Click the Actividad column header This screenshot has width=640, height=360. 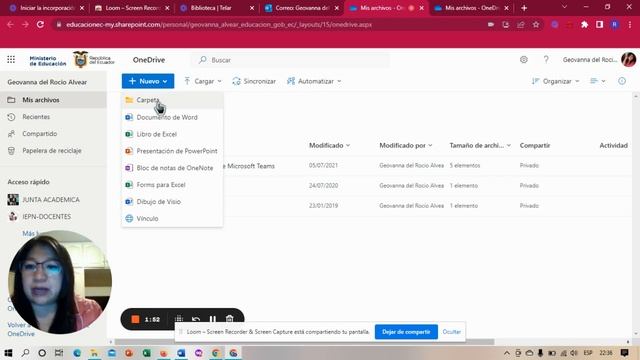[613, 145]
